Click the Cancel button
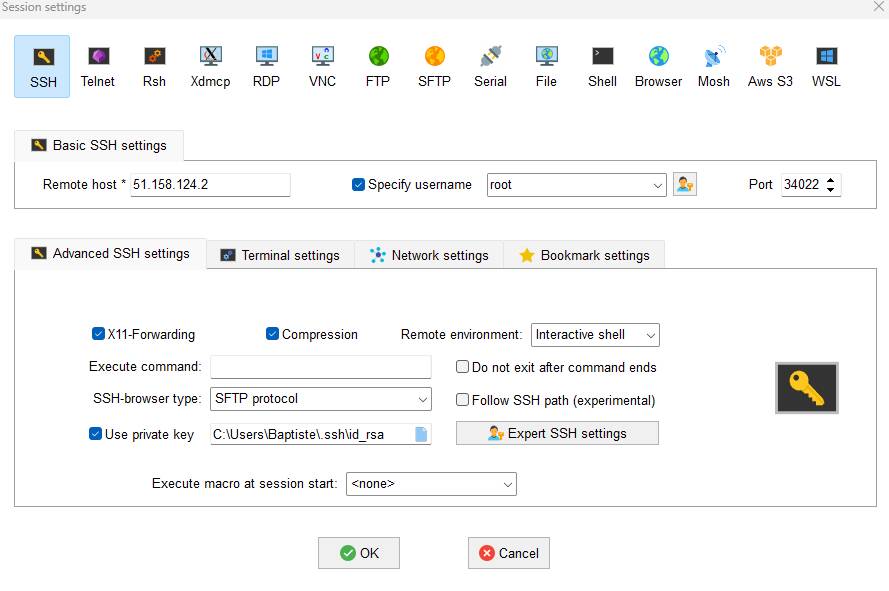 pos(509,553)
